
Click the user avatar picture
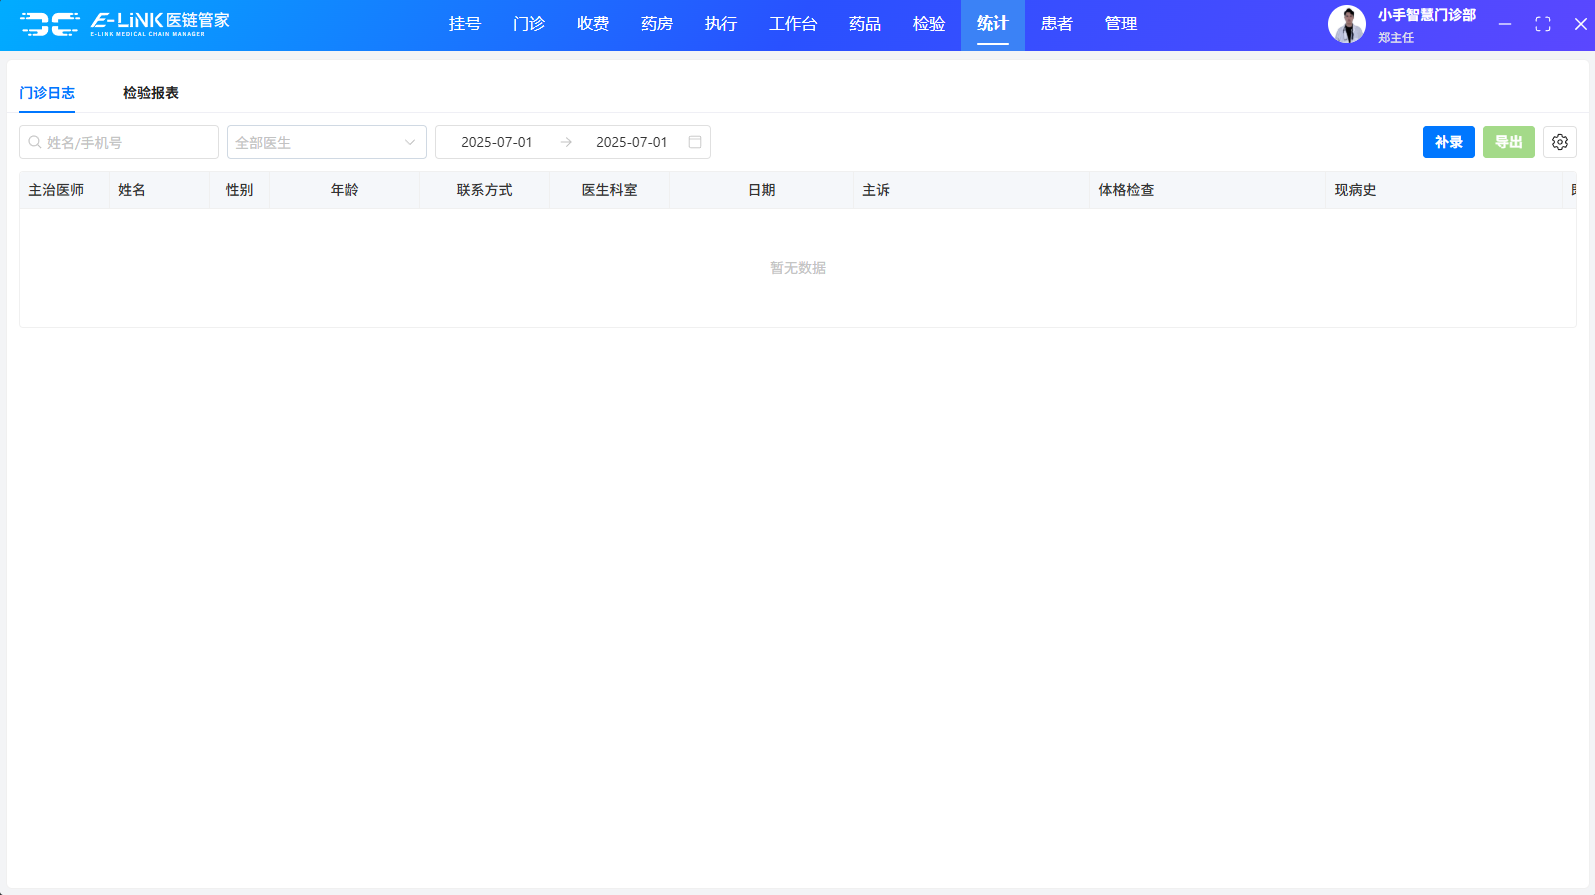coord(1346,25)
